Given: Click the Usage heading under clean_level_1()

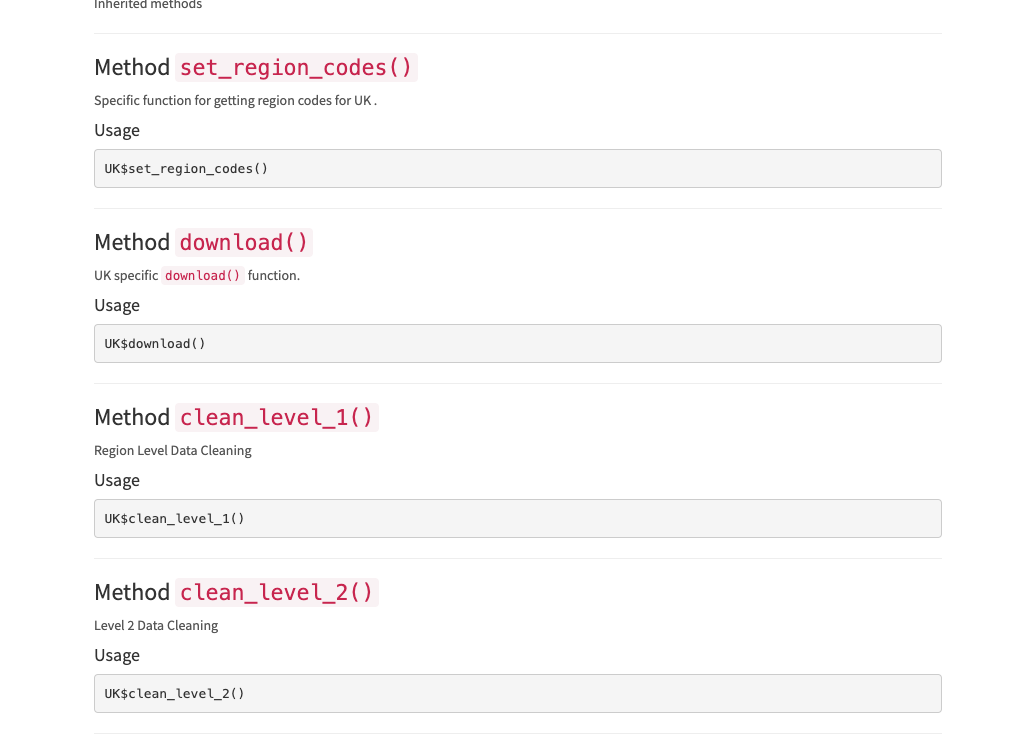Looking at the screenshot, I should point(117,480).
